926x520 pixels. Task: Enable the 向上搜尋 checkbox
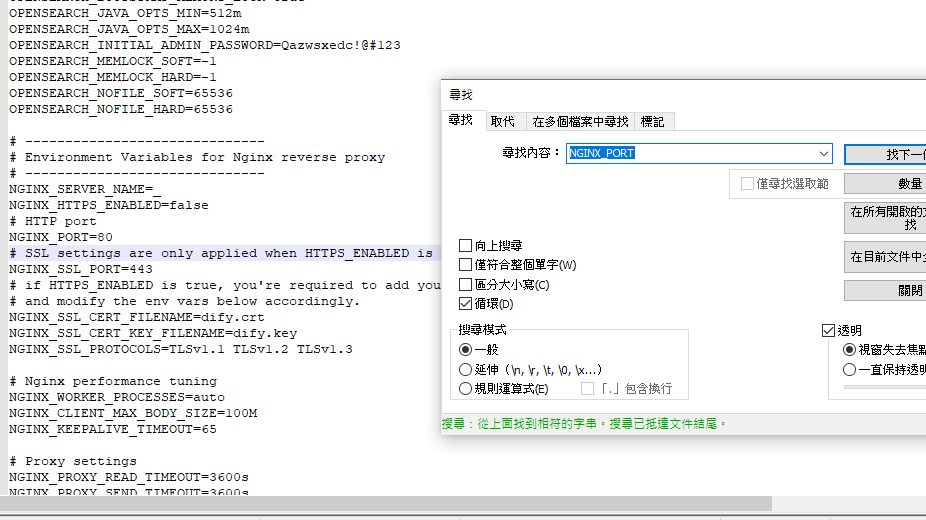(x=466, y=246)
